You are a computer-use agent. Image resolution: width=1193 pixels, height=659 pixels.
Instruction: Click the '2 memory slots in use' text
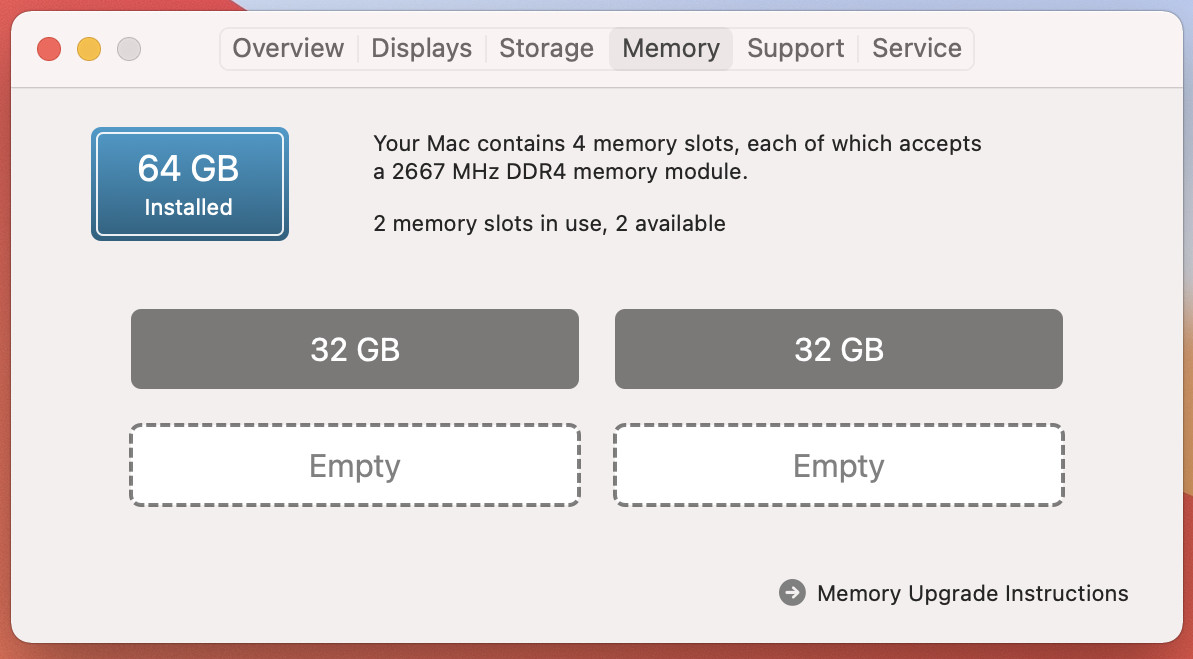[x=490, y=224]
